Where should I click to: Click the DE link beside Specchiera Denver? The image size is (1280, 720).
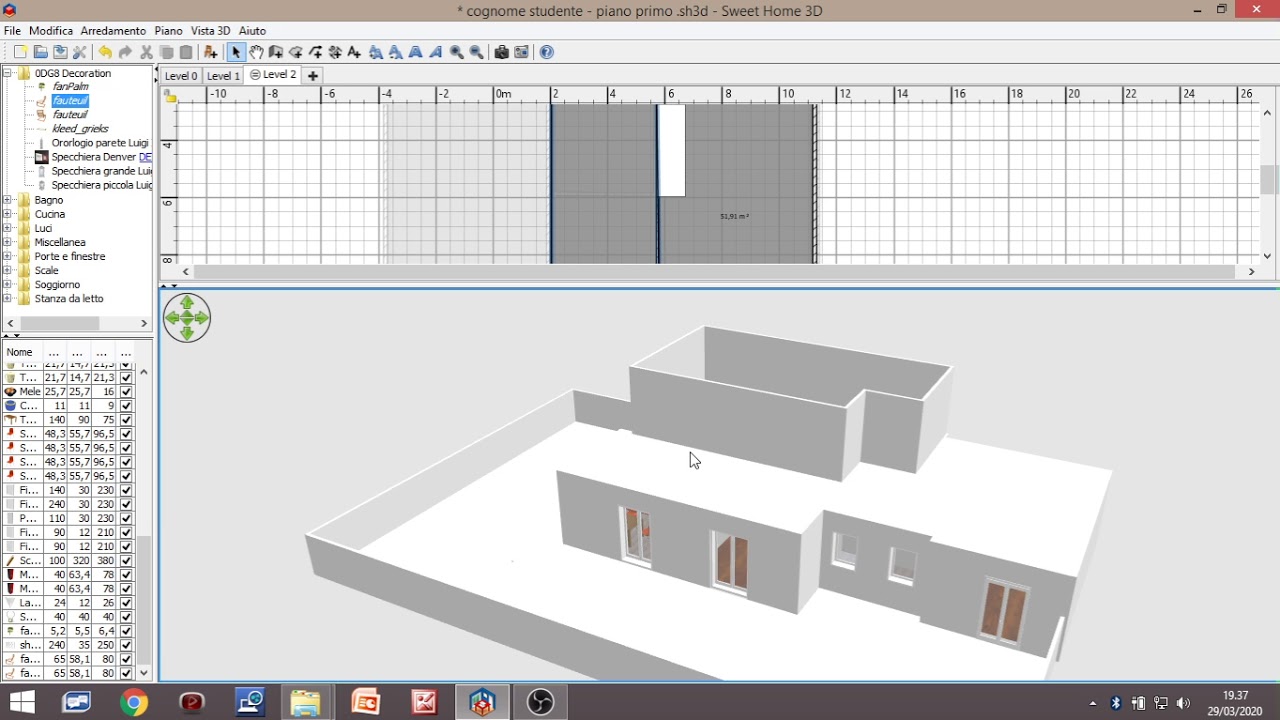pyautogui.click(x=145, y=157)
